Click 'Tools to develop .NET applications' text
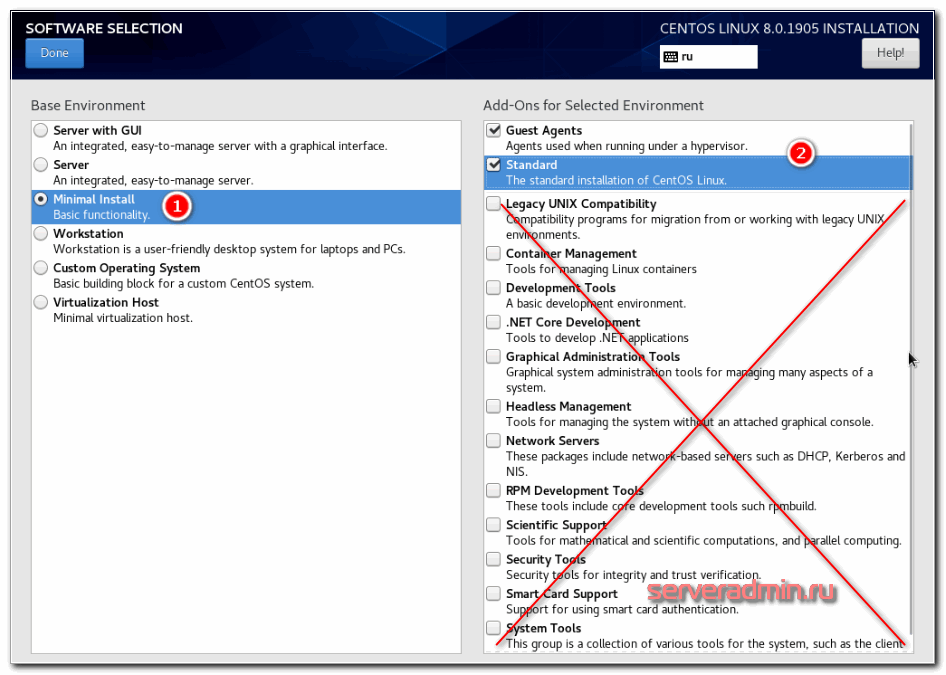Screen dimensions: 946x675 click(597, 338)
